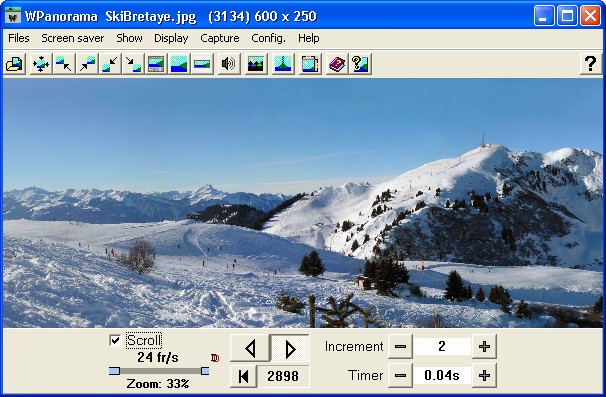Open the Screen saver menu
Screen dimensions: 606x397
(x=73, y=38)
